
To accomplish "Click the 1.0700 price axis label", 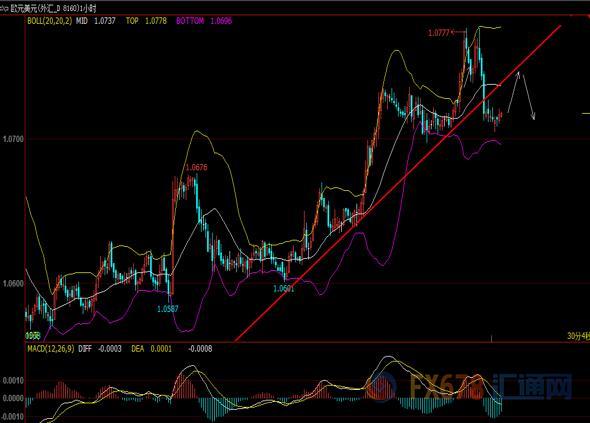I will [x=13, y=139].
